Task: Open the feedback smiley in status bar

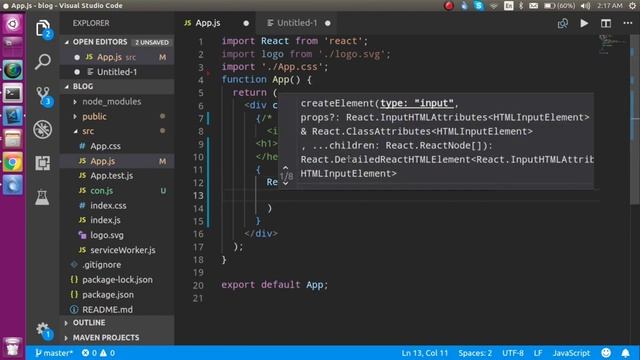Action: pyautogui.click(x=606, y=353)
